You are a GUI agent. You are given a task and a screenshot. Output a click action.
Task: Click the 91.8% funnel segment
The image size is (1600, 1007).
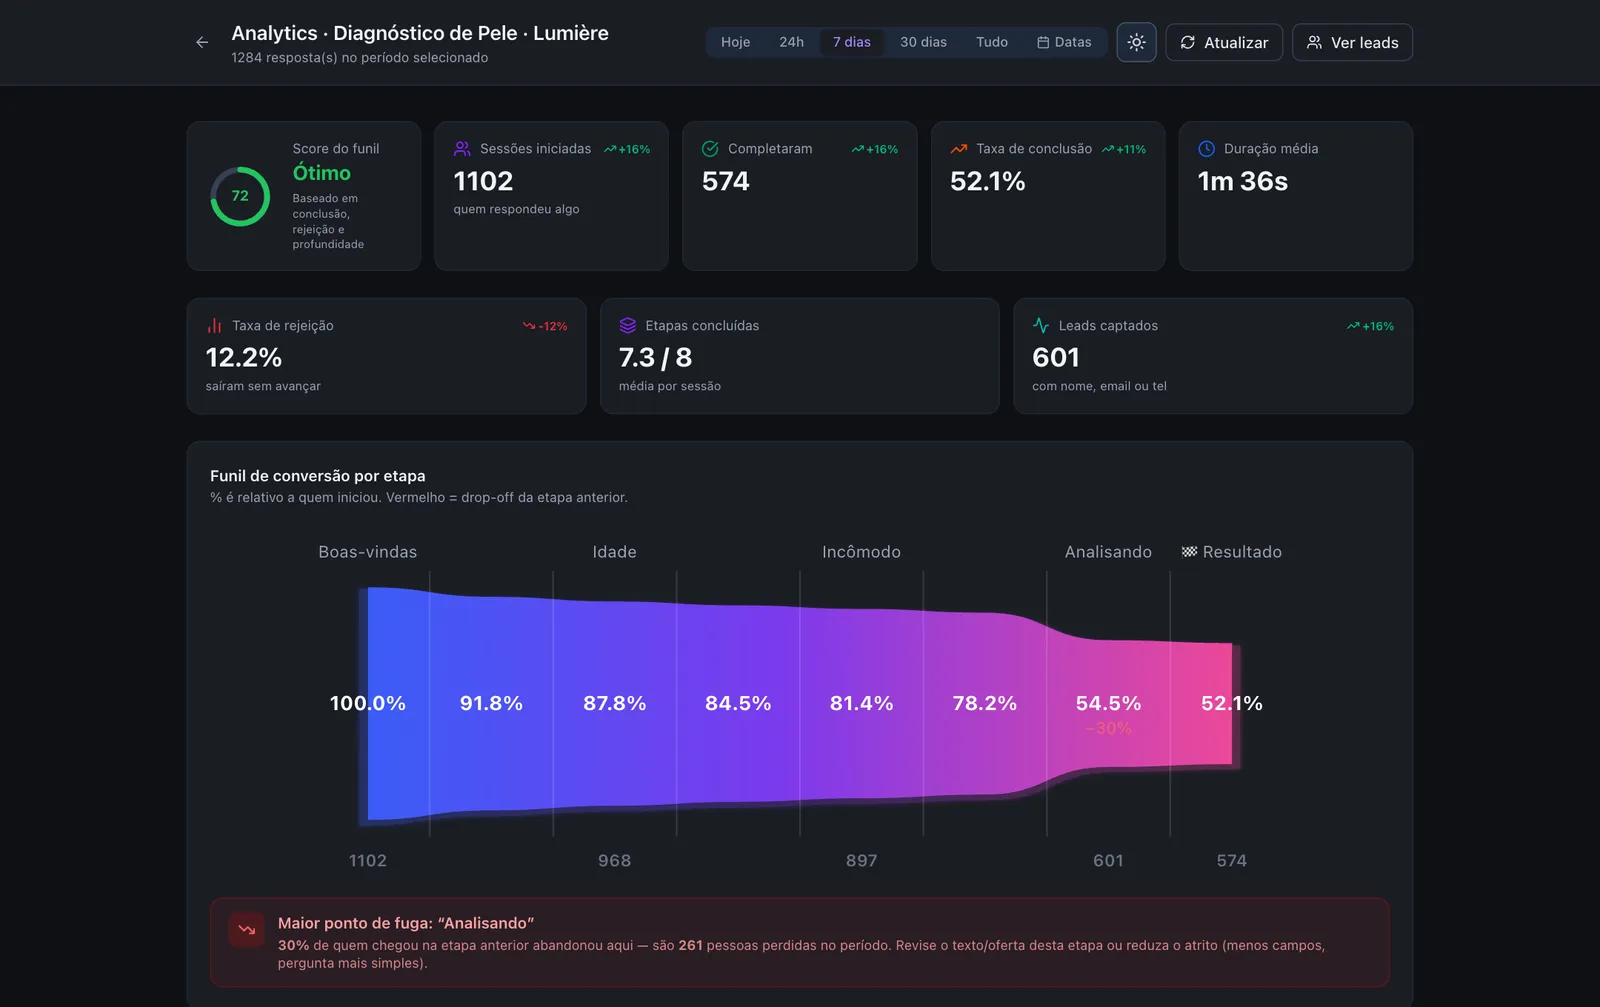(491, 703)
